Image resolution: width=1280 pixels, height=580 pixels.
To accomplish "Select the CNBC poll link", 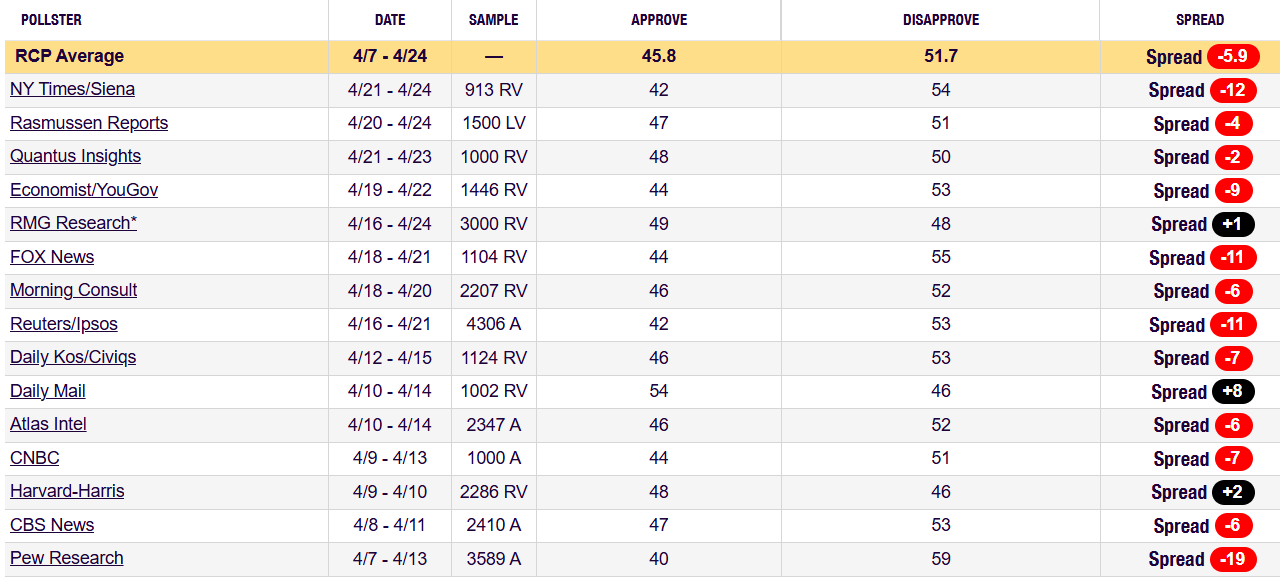I will (35, 458).
